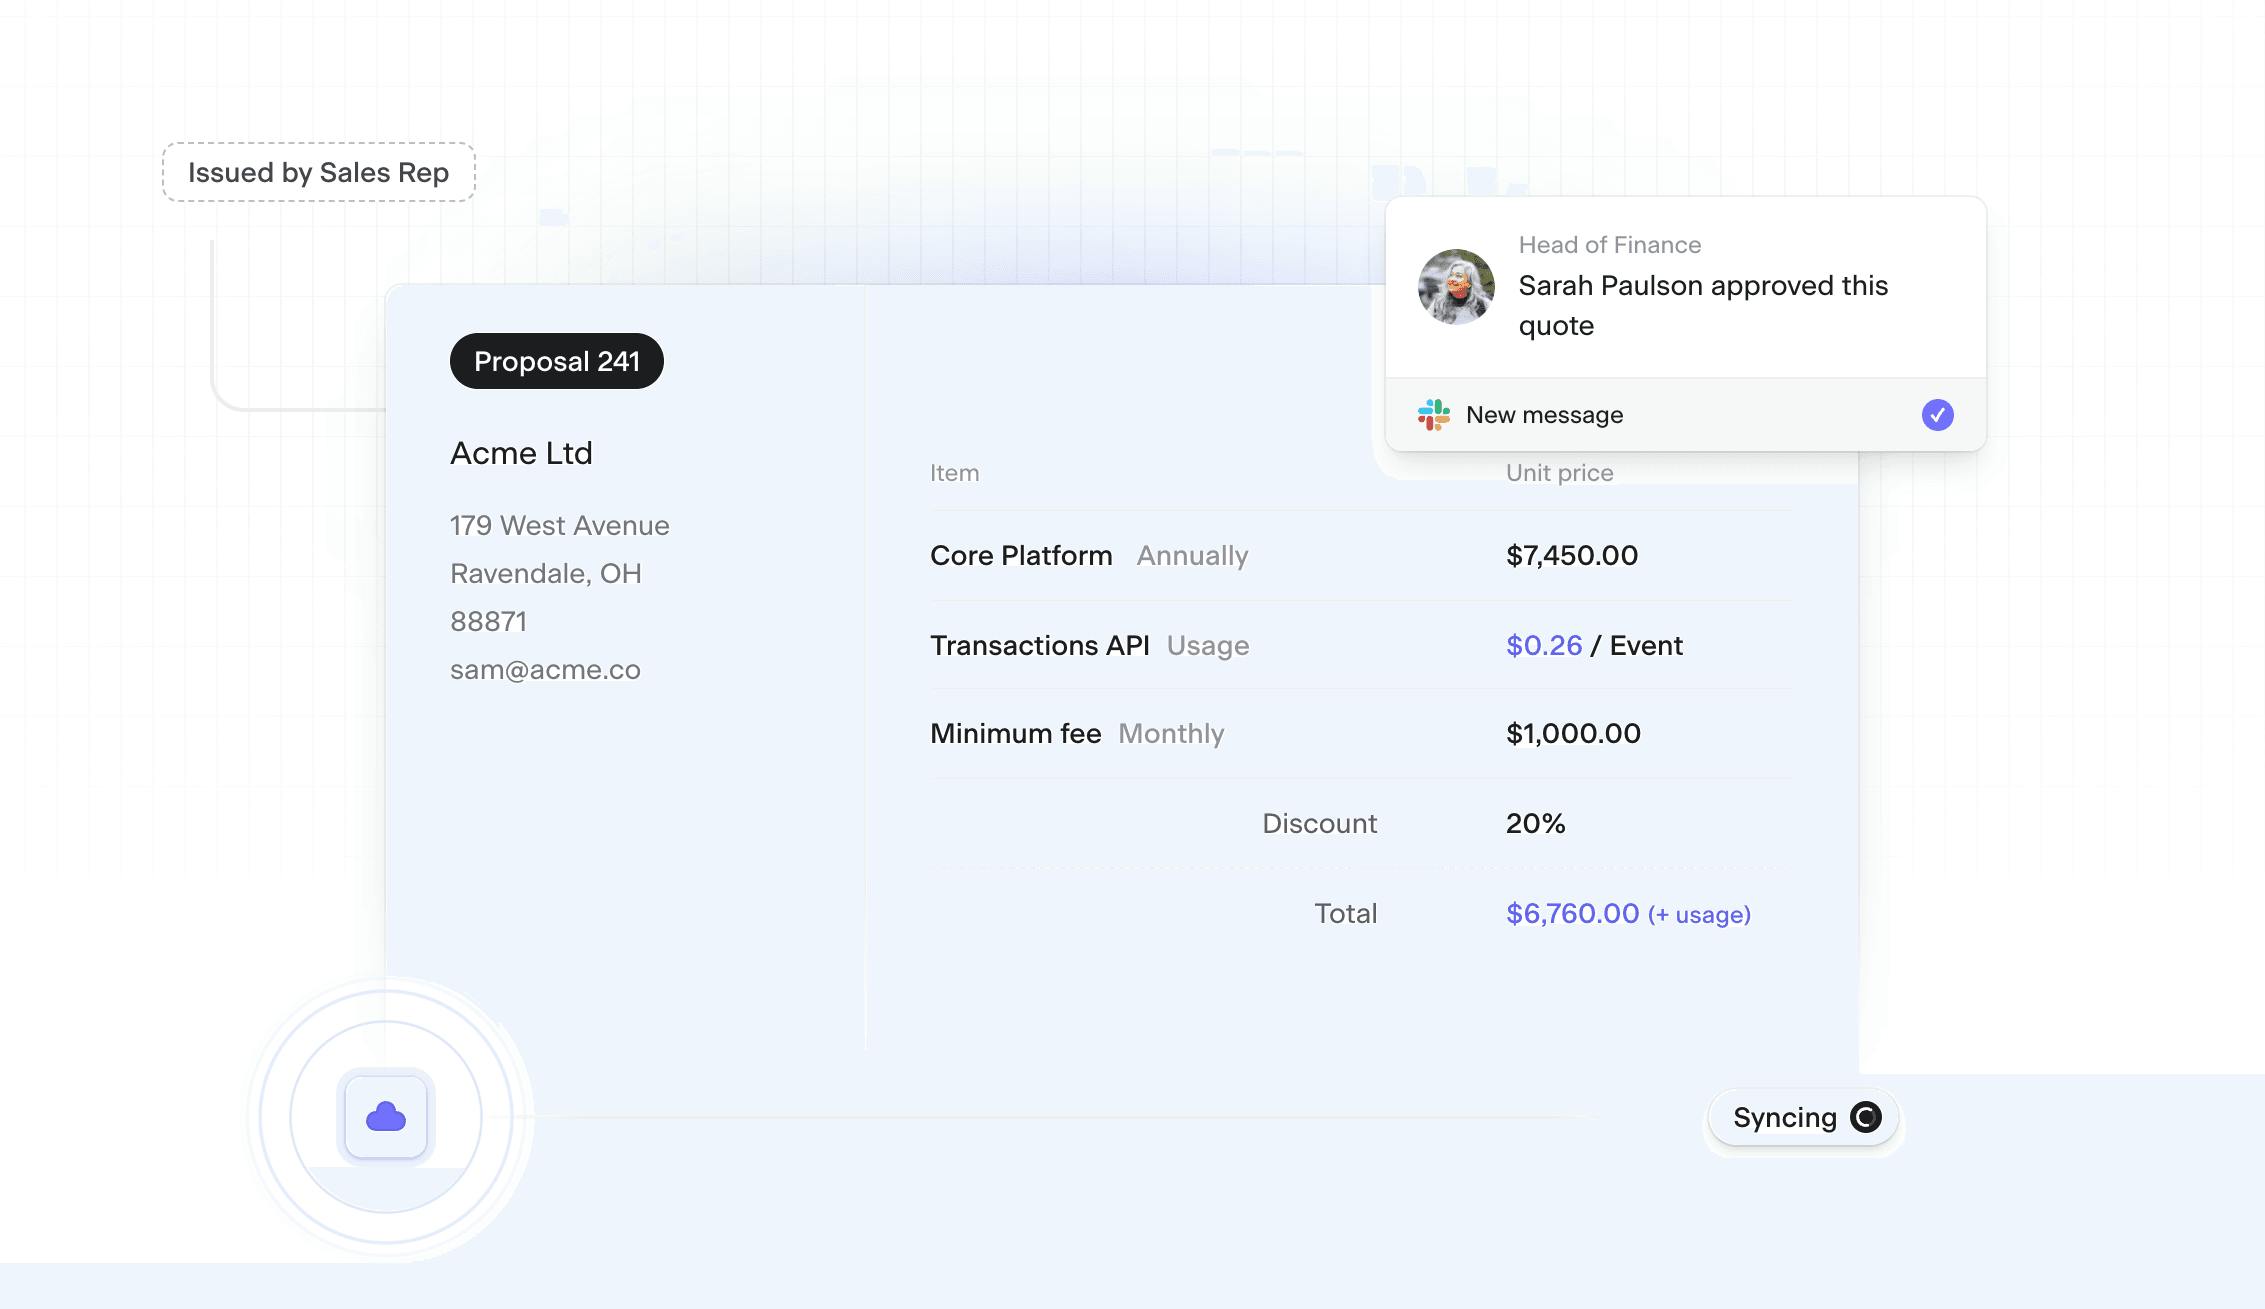The width and height of the screenshot is (2265, 1309).
Task: Click the Proposal 241 badge
Action: click(556, 361)
